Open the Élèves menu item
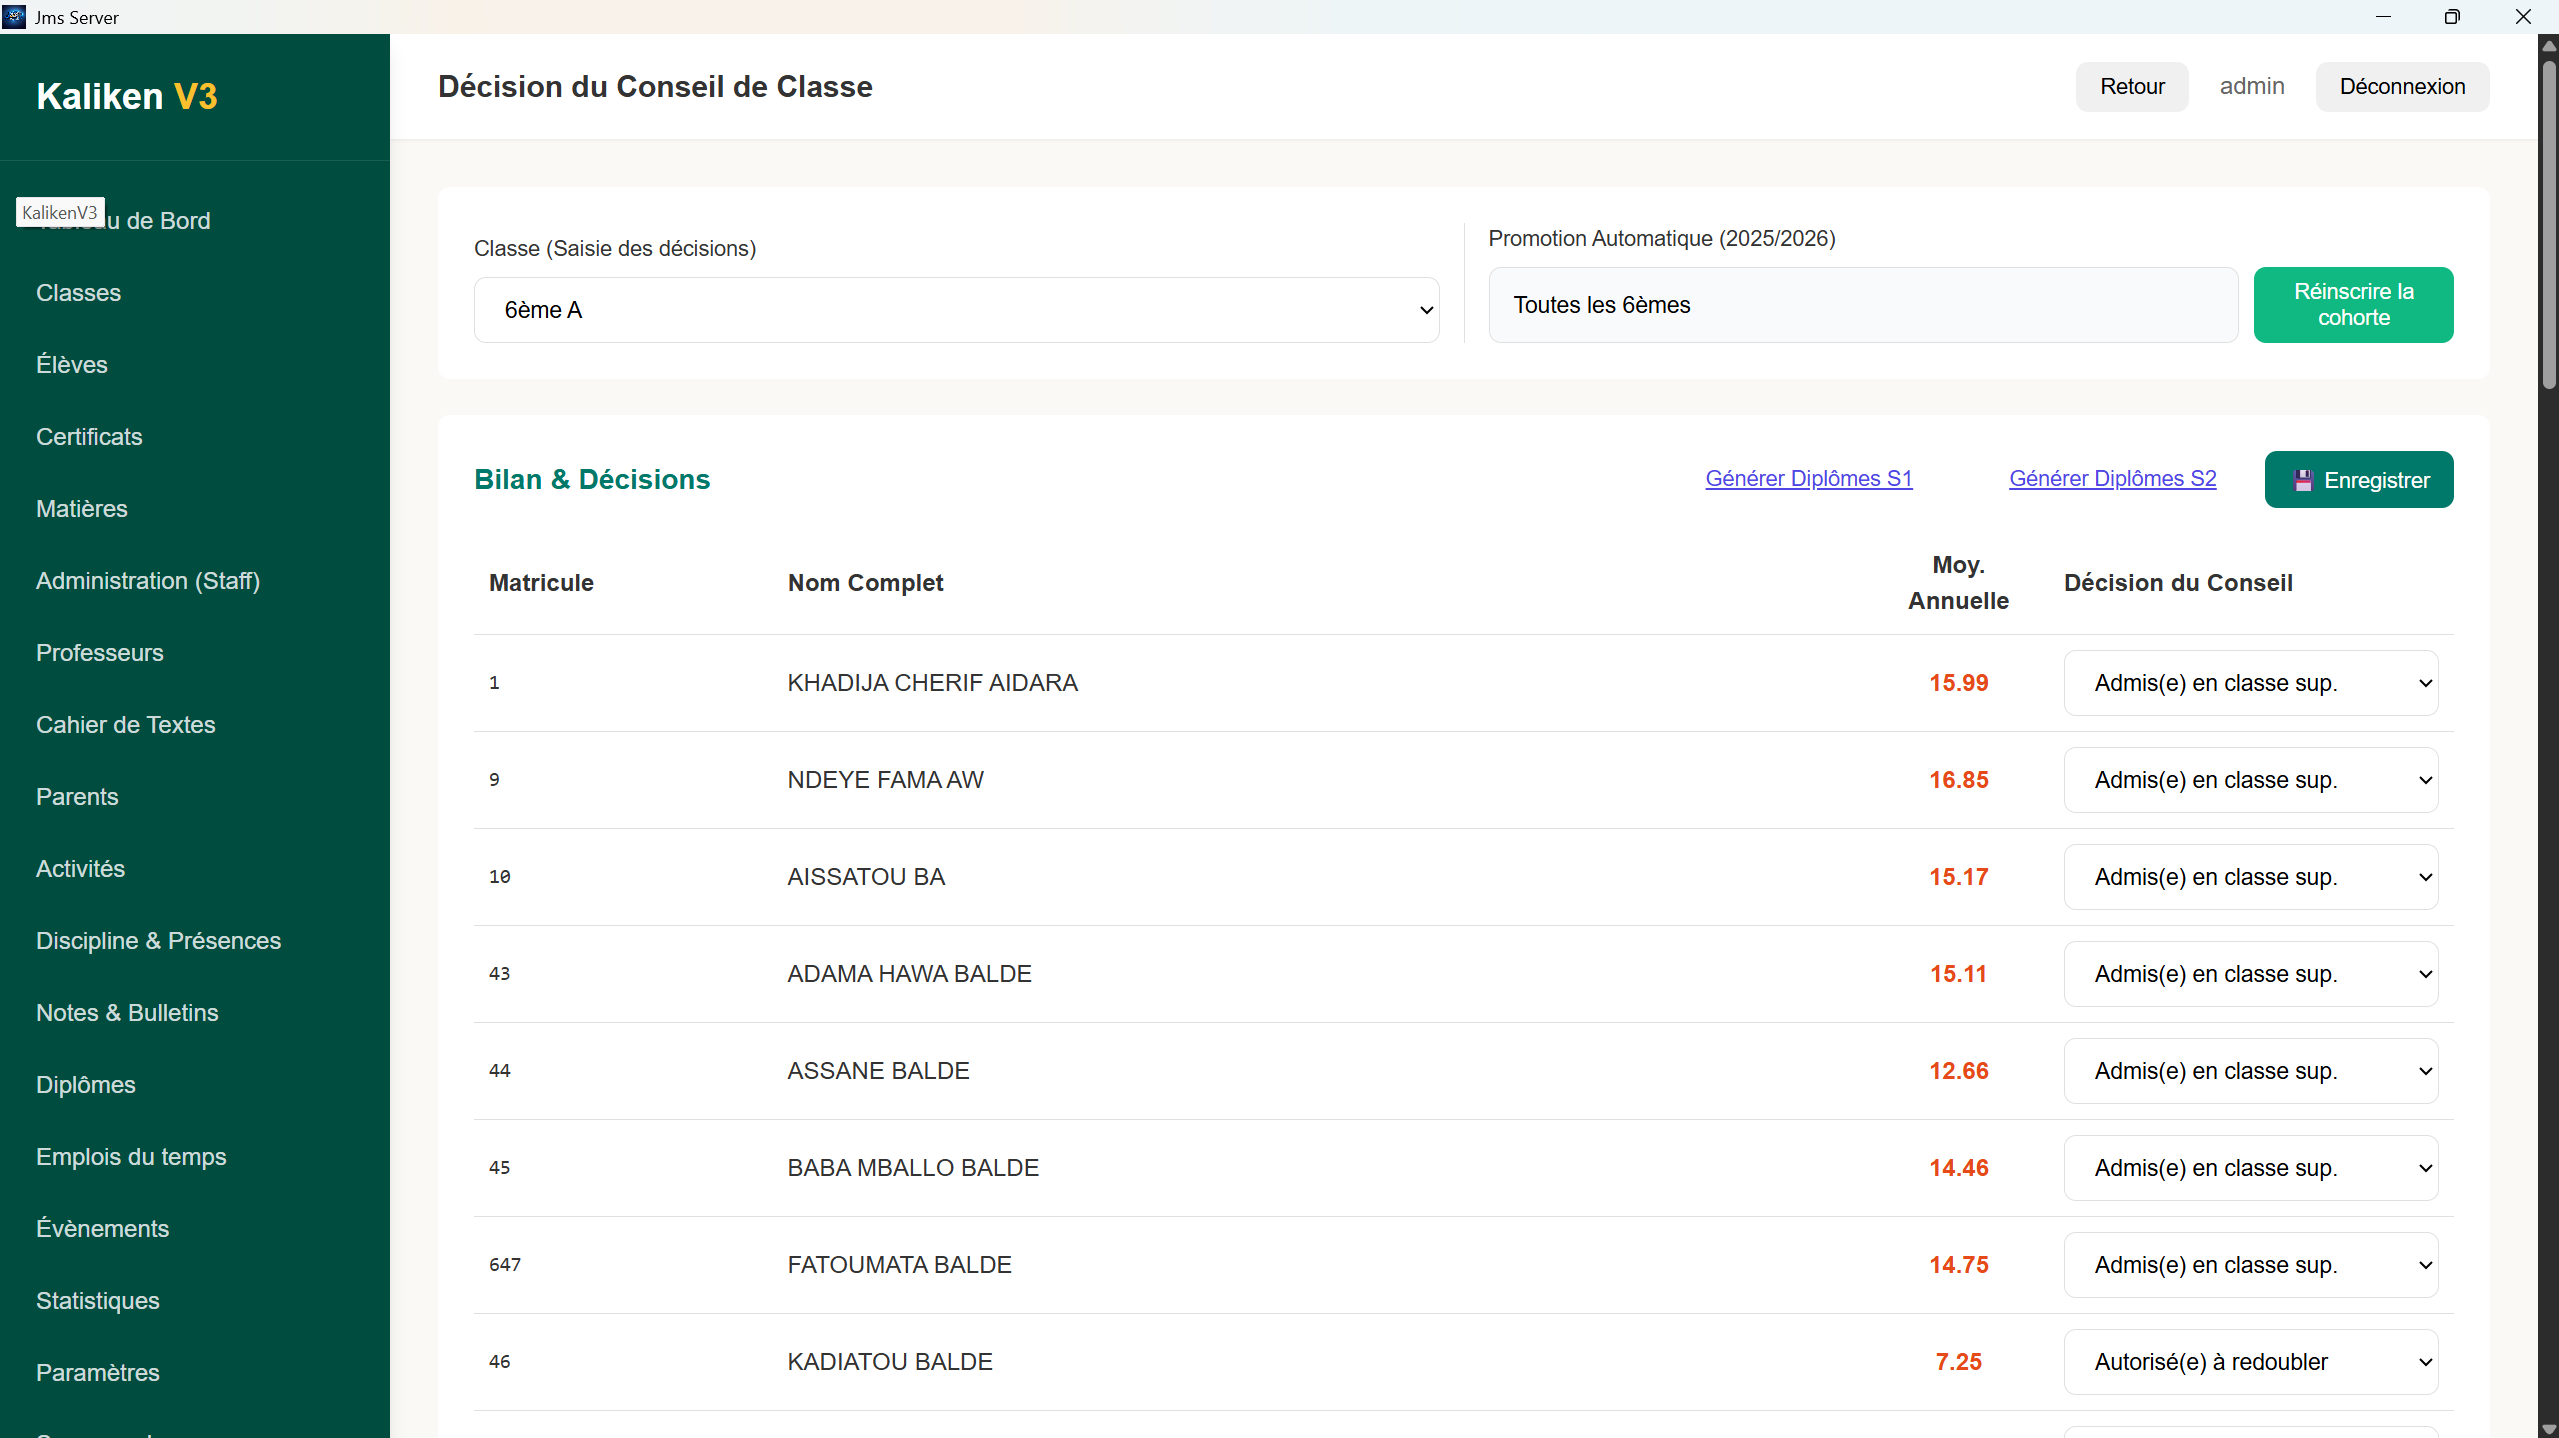This screenshot has height=1438, width=2559. tap(72, 365)
